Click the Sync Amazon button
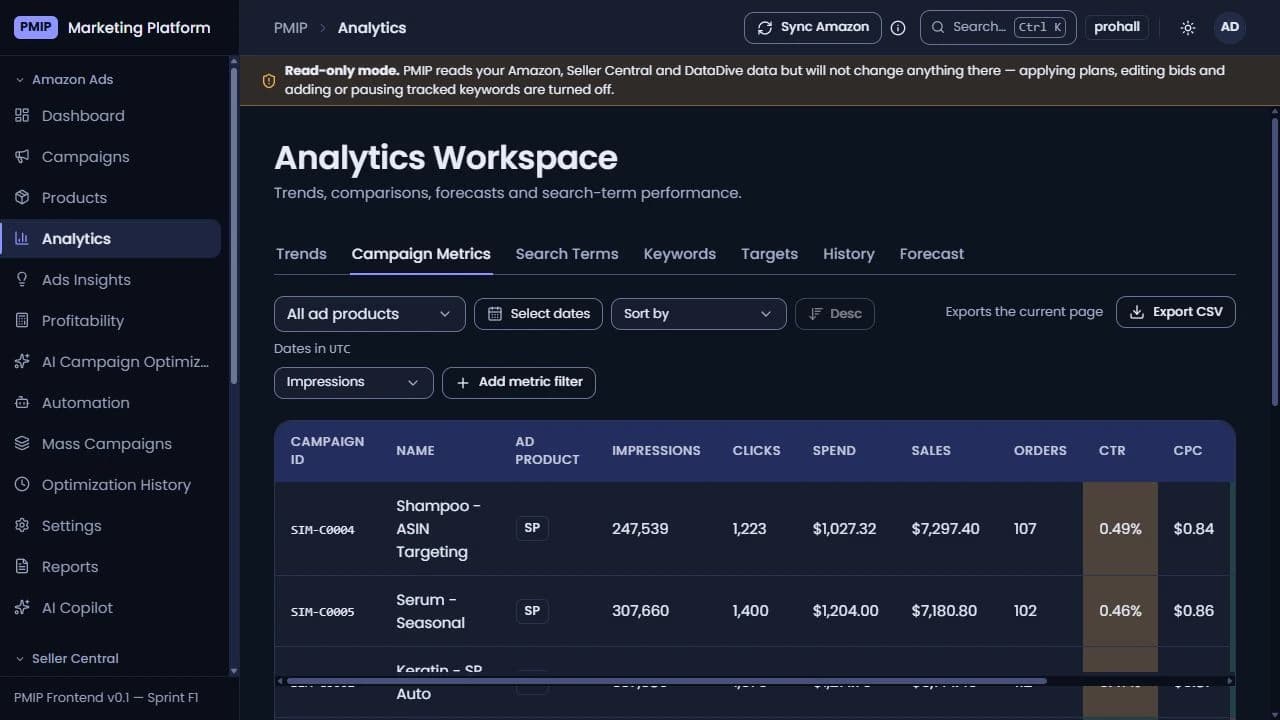 click(813, 28)
